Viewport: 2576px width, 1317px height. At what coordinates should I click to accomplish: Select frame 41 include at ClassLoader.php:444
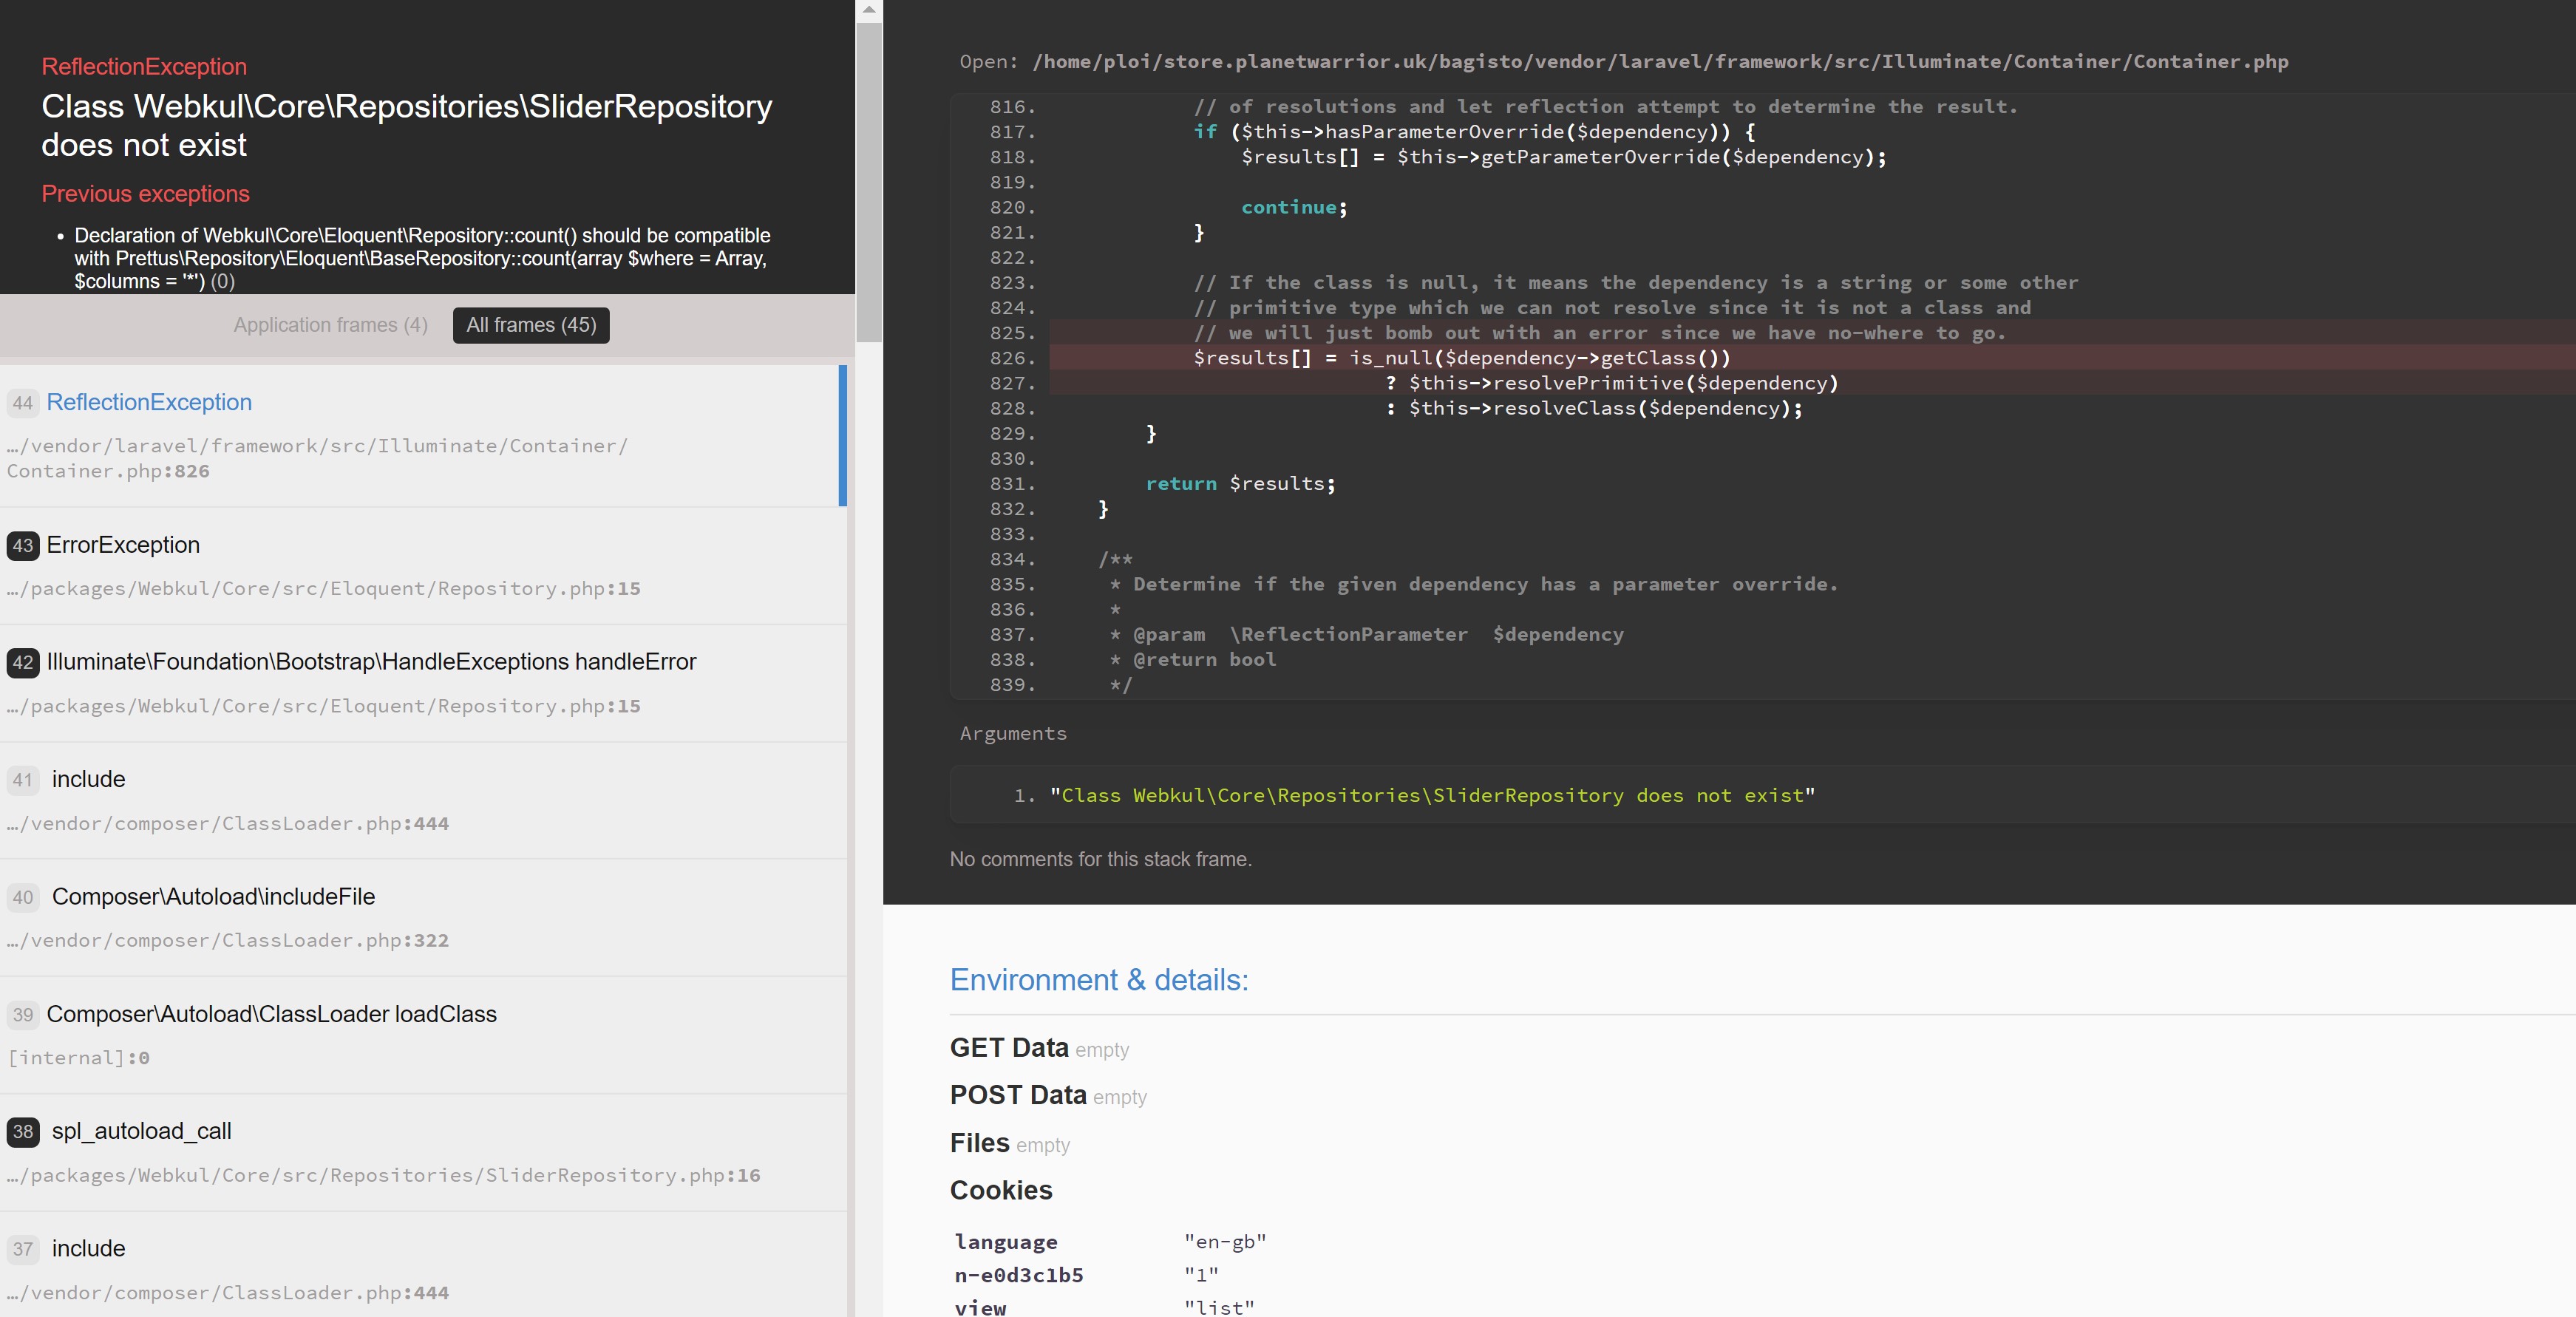pos(423,800)
